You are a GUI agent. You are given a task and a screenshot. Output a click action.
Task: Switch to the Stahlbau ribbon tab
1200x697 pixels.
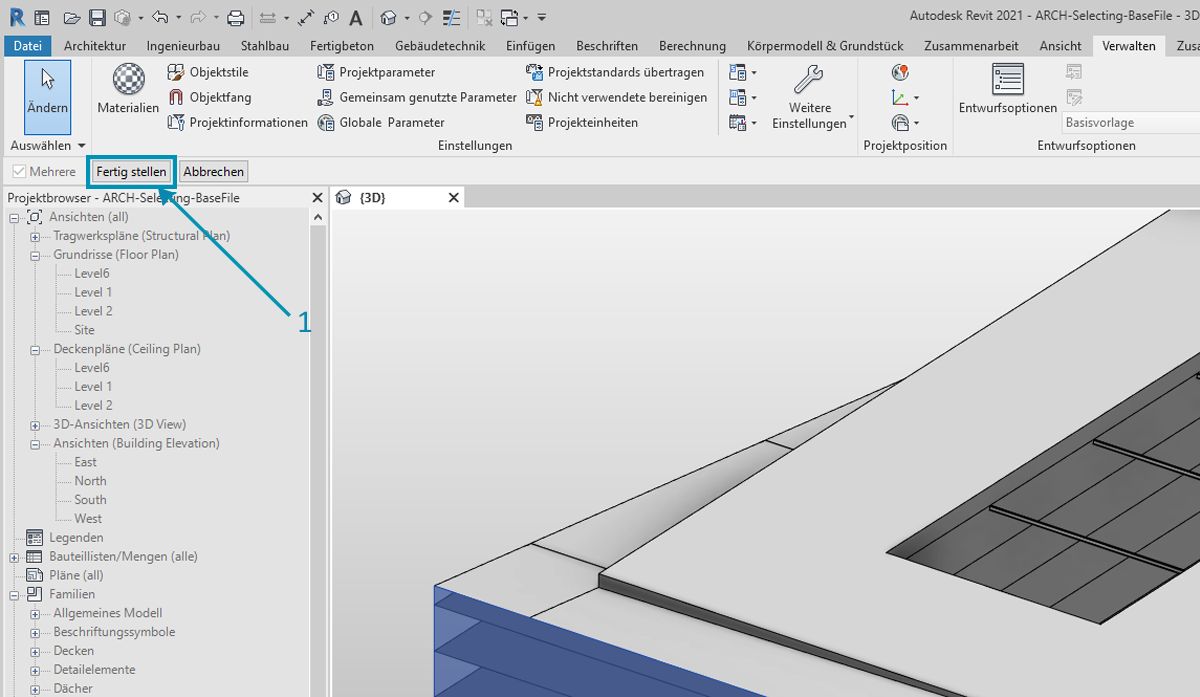click(265, 46)
